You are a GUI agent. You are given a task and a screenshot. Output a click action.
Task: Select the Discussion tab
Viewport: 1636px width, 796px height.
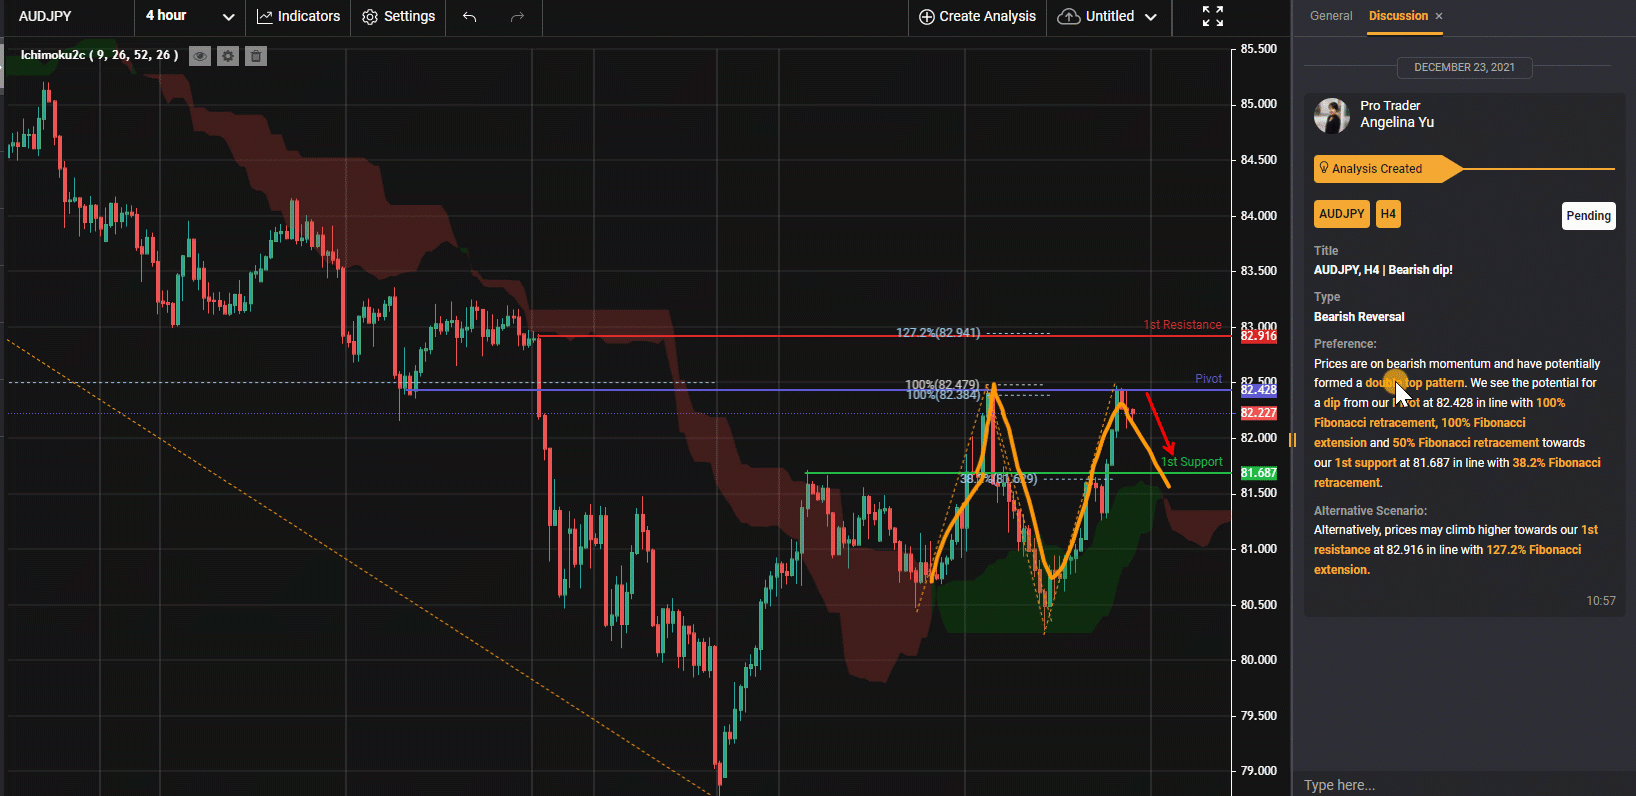click(1398, 16)
